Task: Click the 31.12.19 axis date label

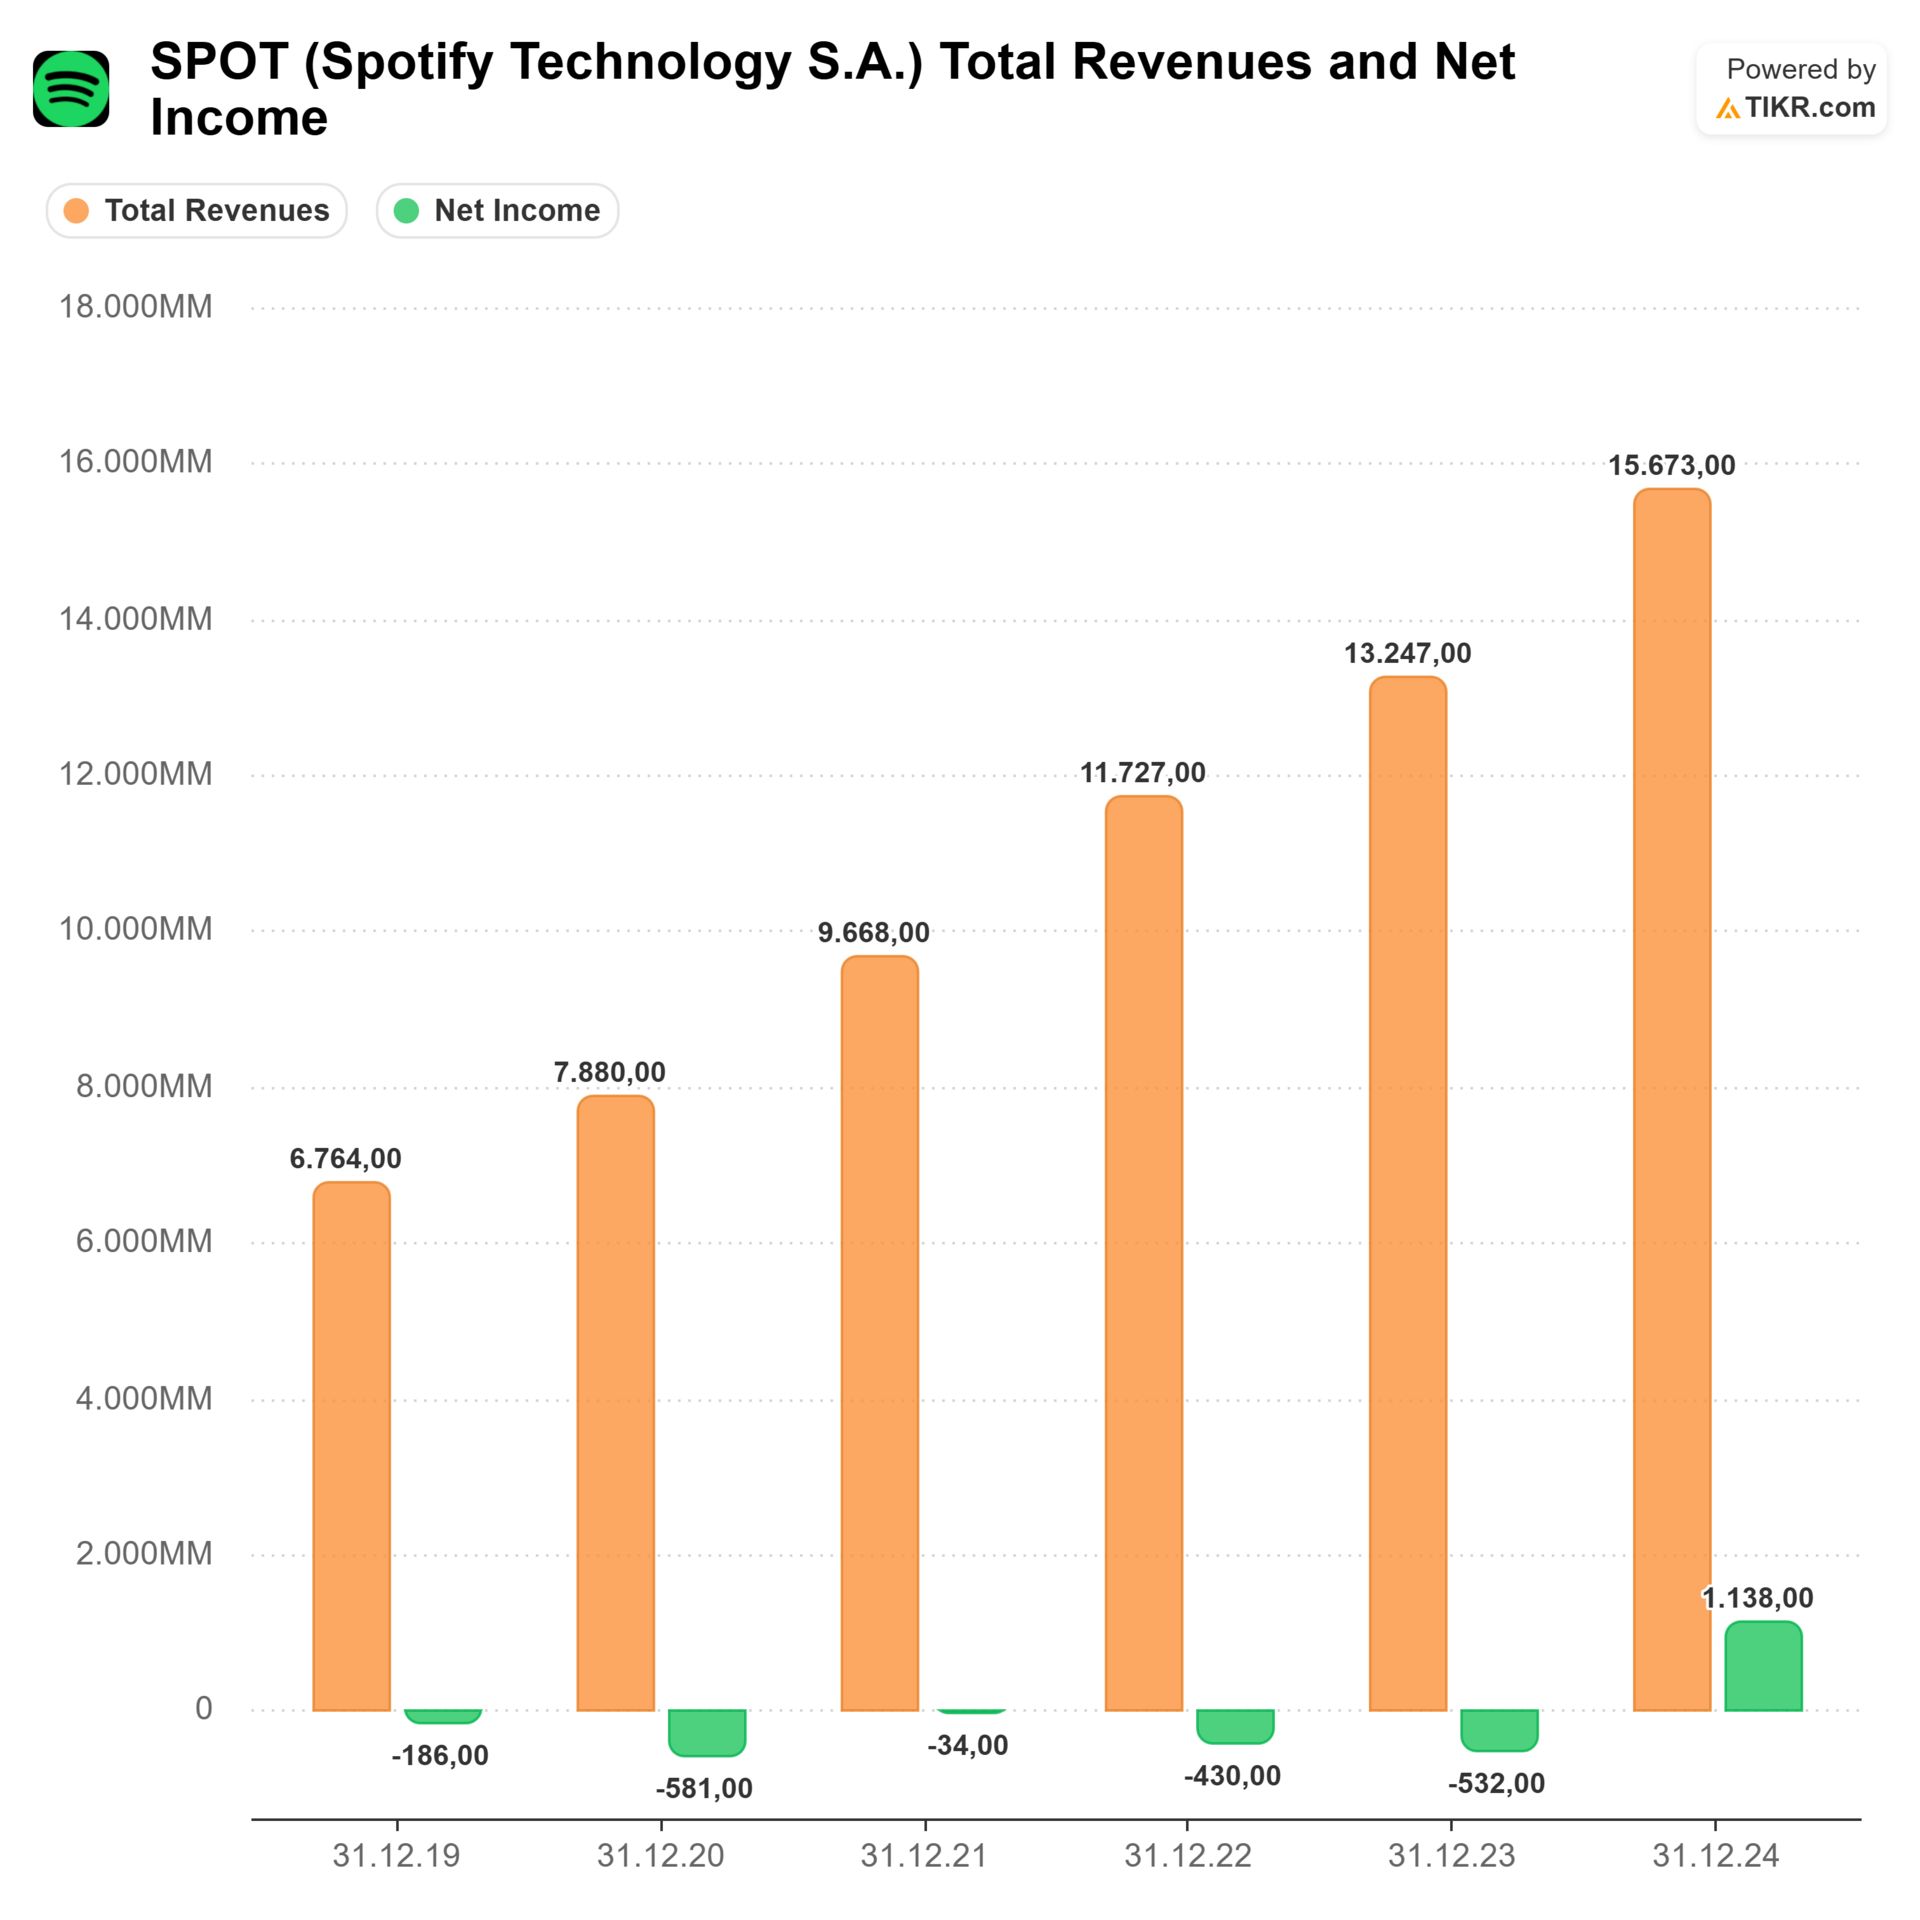Action: point(396,1856)
